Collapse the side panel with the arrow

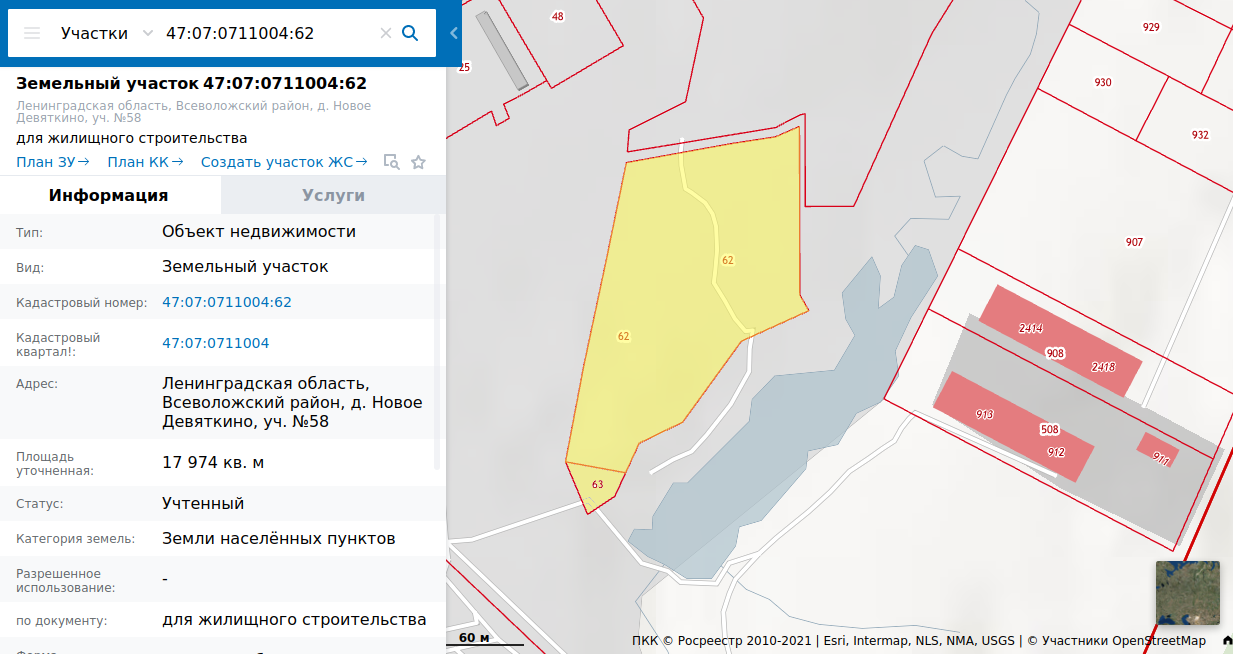(x=454, y=33)
